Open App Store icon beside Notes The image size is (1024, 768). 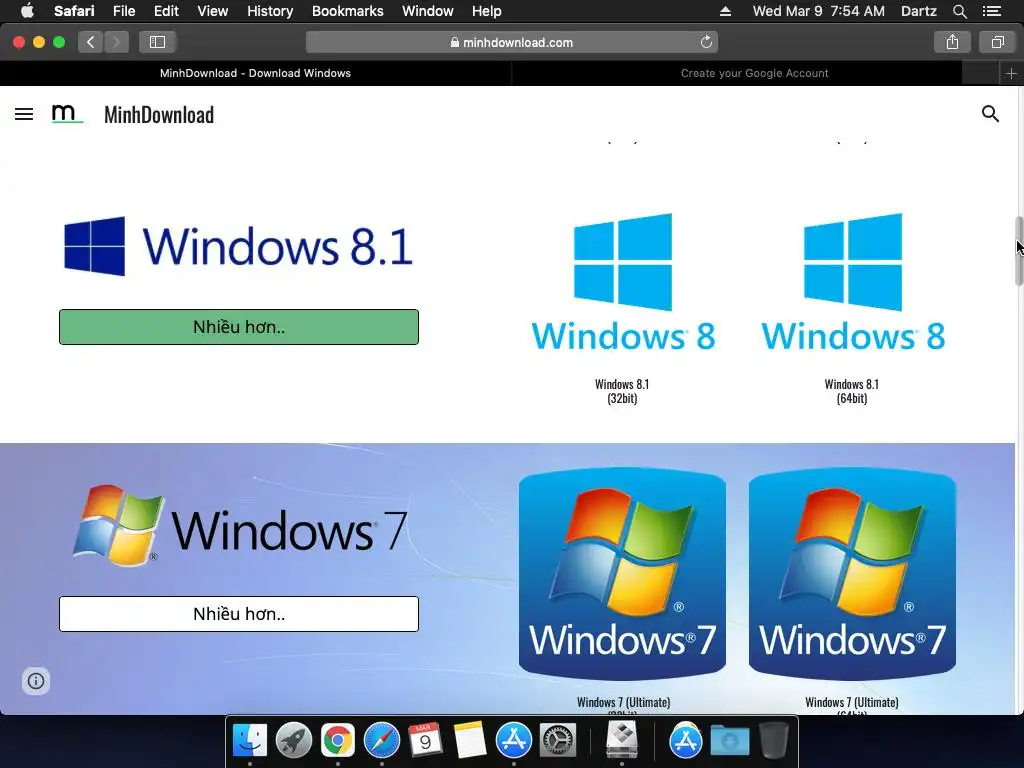point(514,741)
